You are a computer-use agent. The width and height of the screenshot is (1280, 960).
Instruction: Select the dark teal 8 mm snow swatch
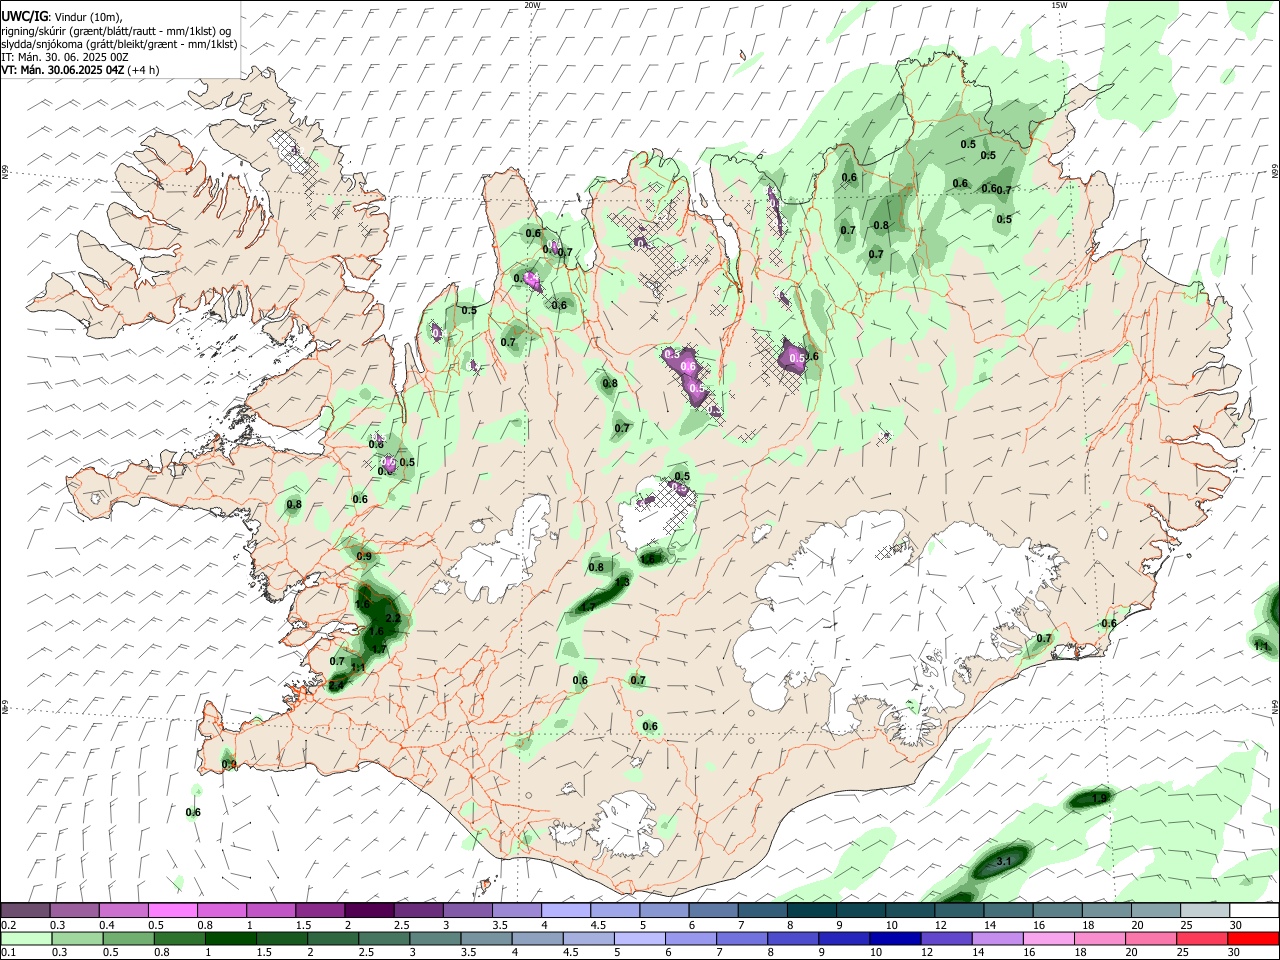pyautogui.click(x=812, y=910)
